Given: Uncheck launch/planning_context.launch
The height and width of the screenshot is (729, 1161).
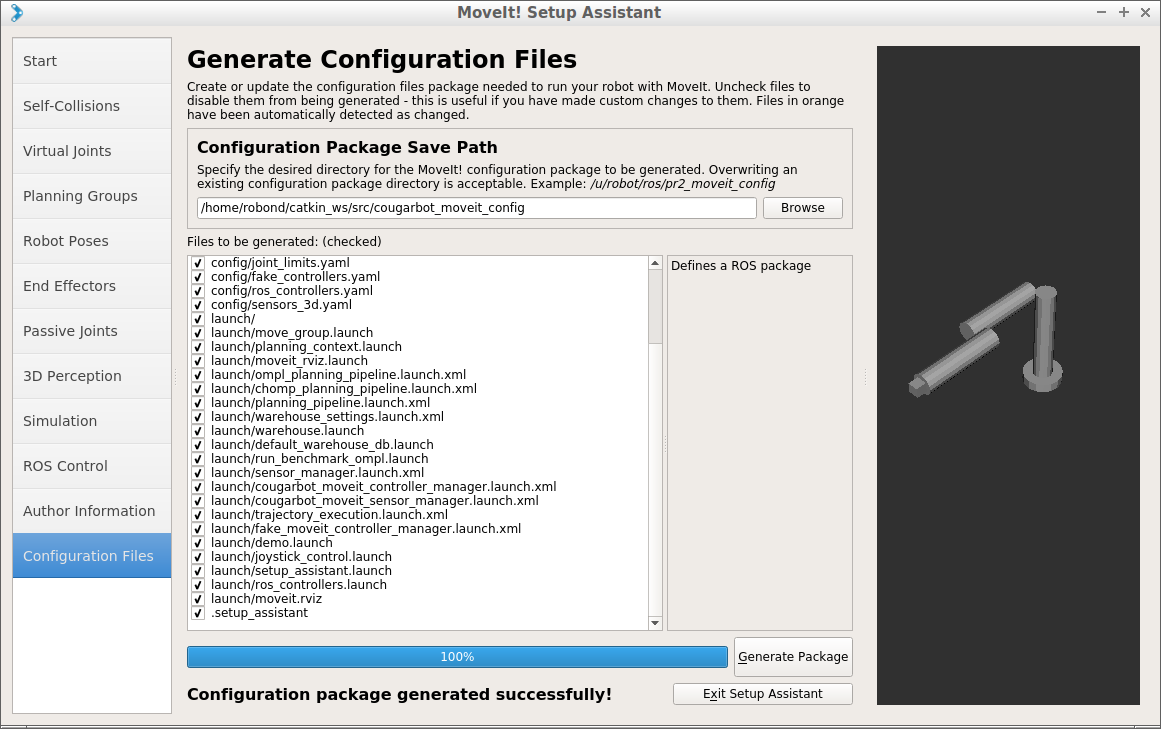Looking at the screenshot, I should coord(198,347).
